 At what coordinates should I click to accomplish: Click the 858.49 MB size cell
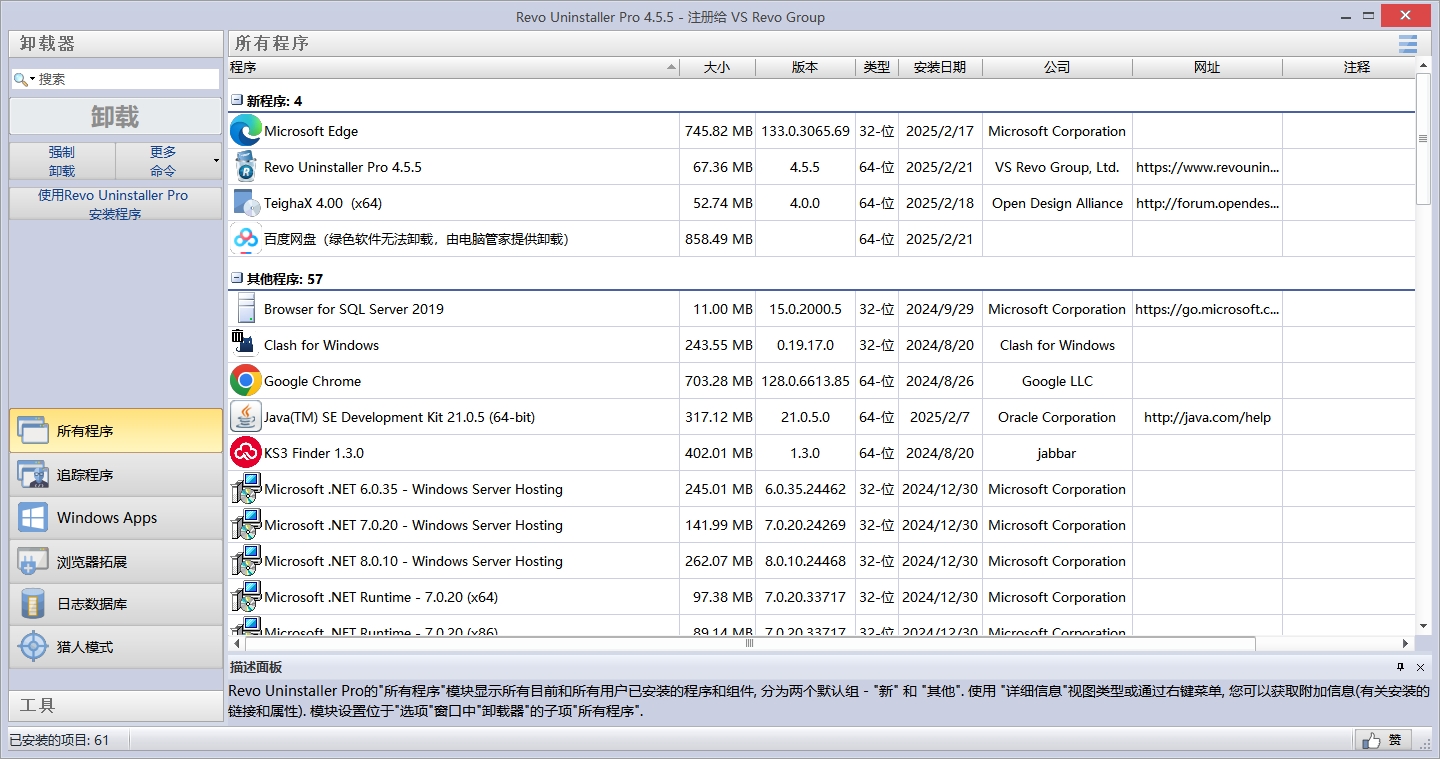pos(718,239)
